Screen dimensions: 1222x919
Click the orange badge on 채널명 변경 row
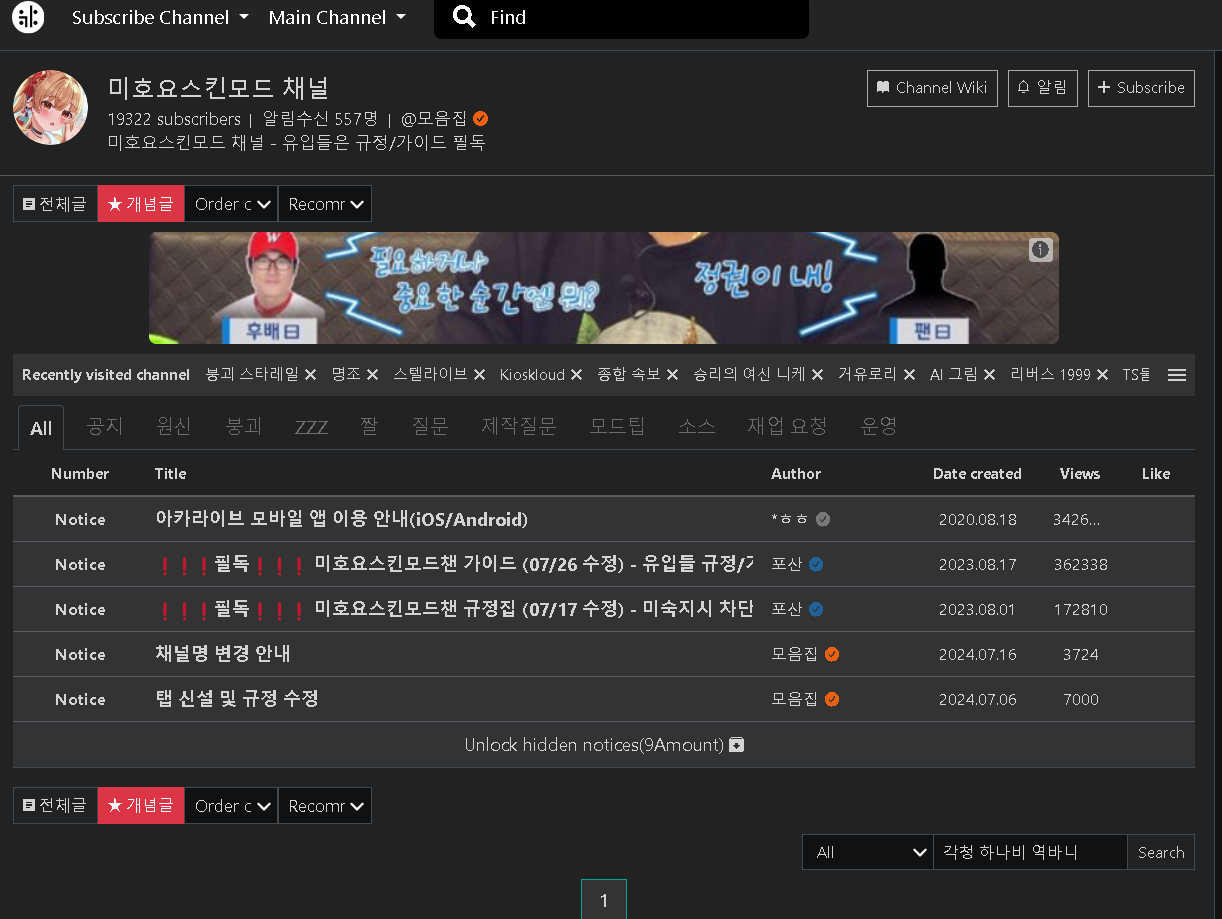pyautogui.click(x=832, y=655)
